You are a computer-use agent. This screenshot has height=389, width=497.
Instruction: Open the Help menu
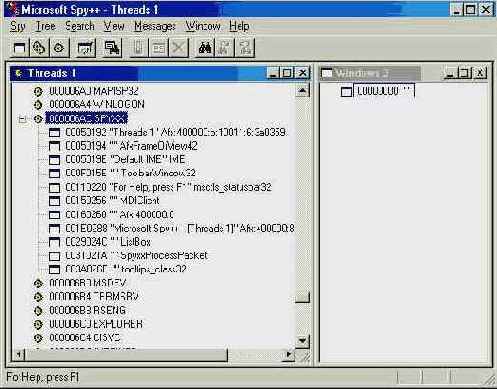tap(239, 26)
